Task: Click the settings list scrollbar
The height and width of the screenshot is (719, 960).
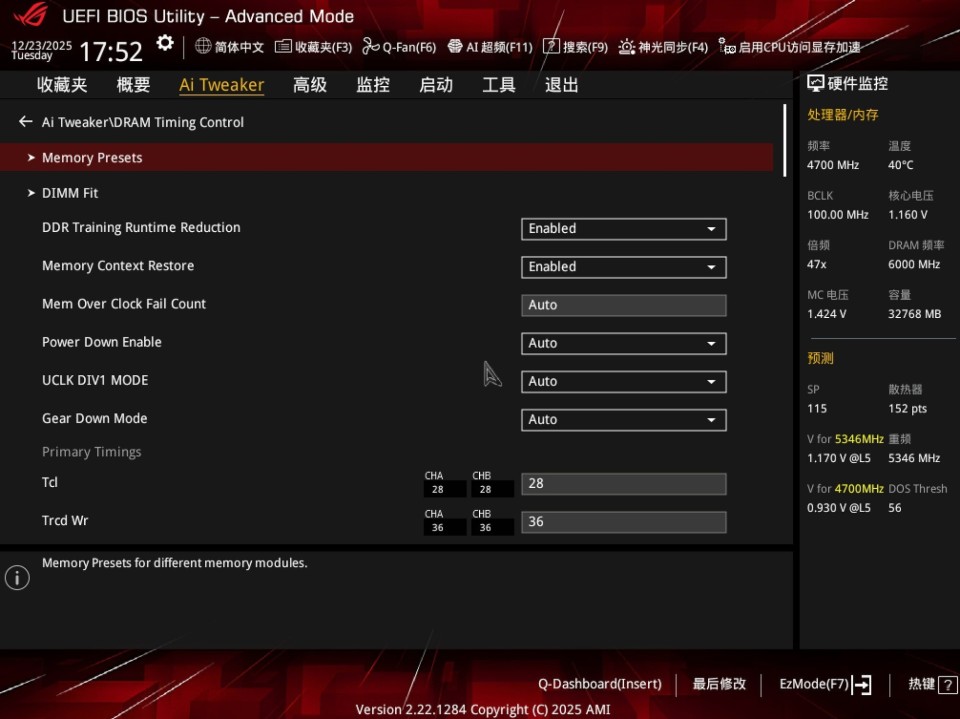Action: [x=784, y=140]
